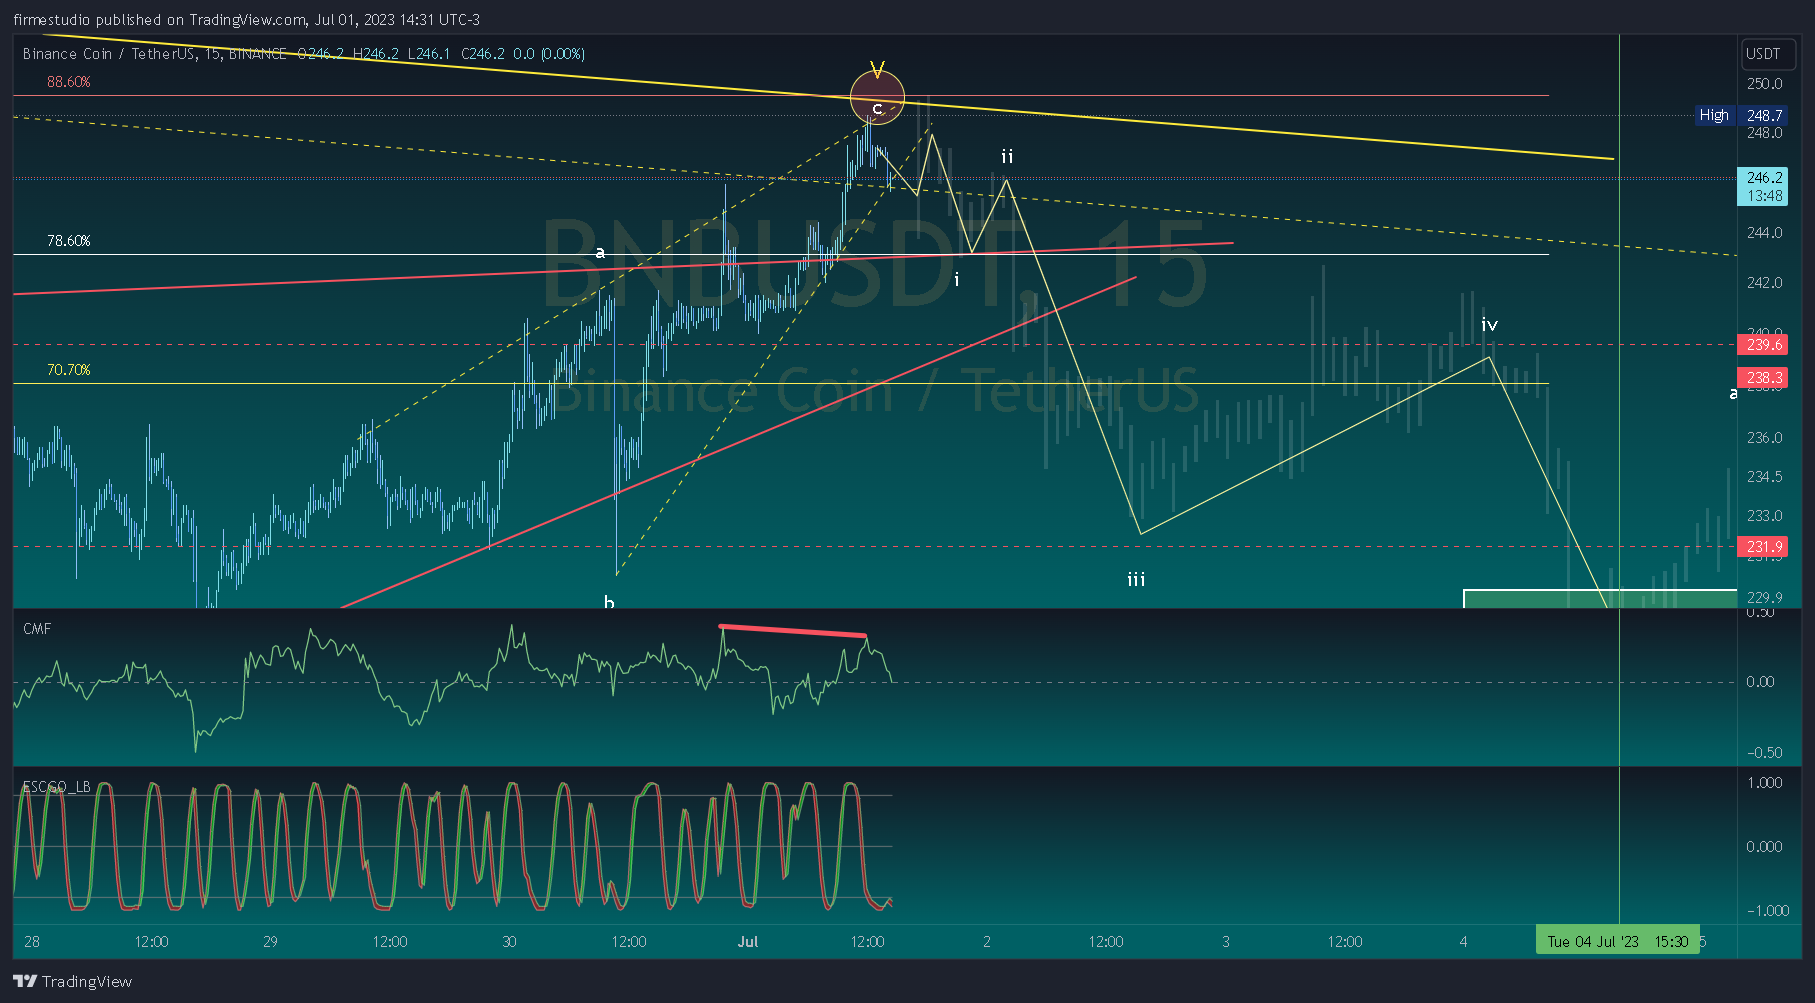Select the wave 'b' label
This screenshot has width=1815, height=1003.
coord(609,602)
